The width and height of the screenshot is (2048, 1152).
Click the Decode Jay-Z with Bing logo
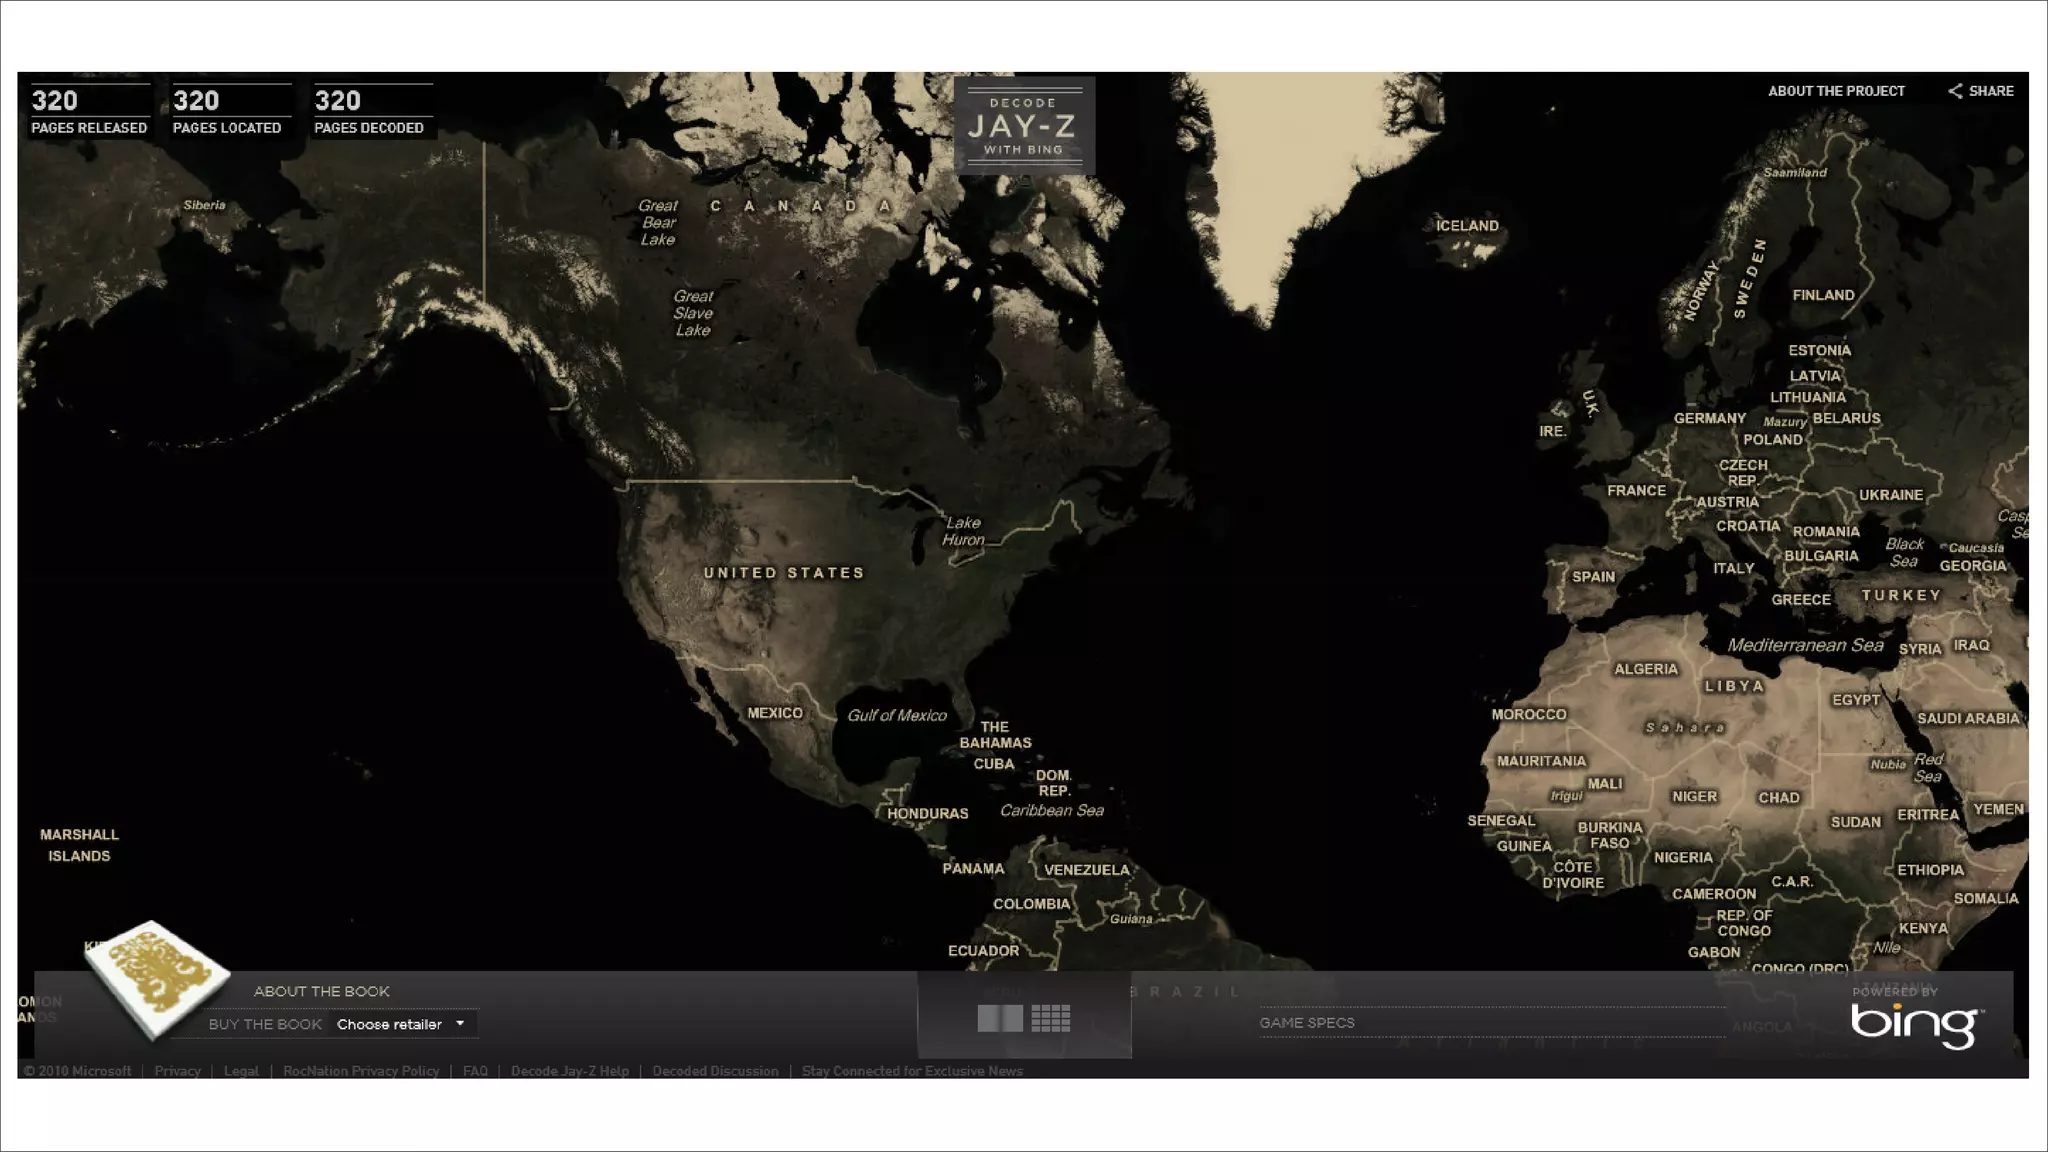(1023, 126)
